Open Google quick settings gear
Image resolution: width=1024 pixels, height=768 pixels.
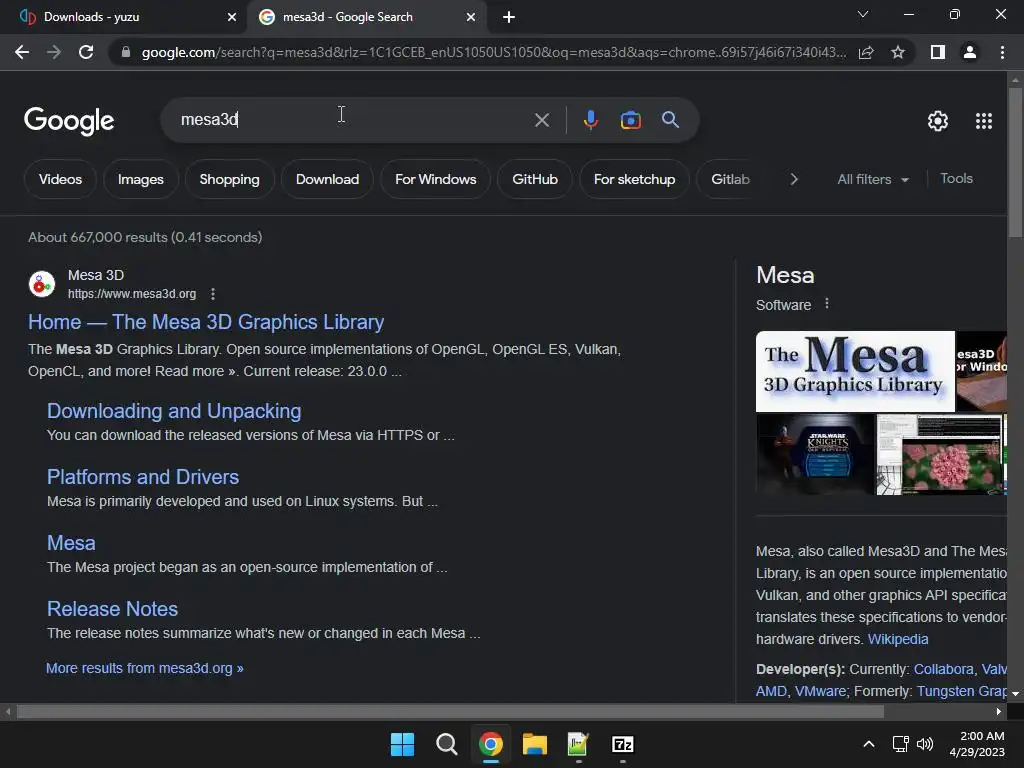tap(938, 121)
